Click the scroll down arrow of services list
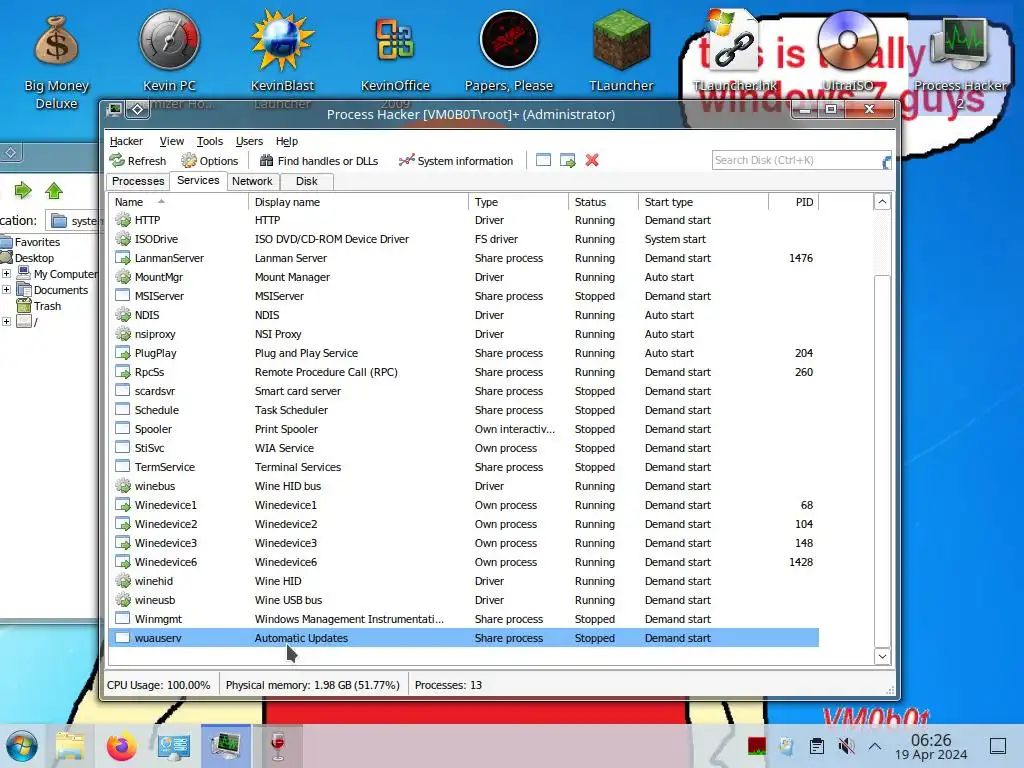Screen dimensions: 1024x768 pyautogui.click(x=882, y=656)
